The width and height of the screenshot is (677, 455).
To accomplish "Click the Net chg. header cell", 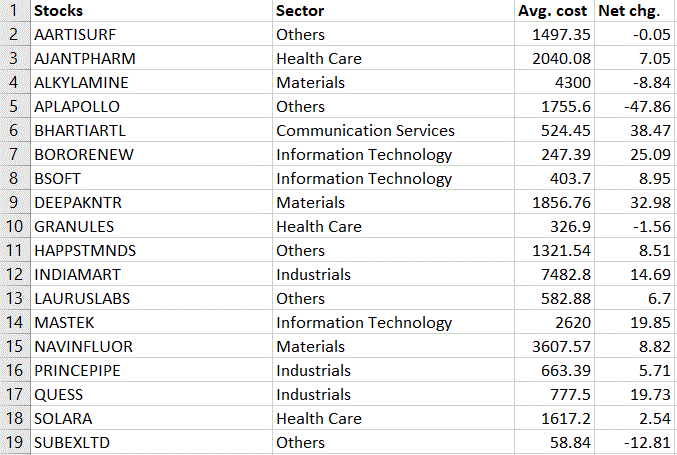I will click(x=634, y=11).
